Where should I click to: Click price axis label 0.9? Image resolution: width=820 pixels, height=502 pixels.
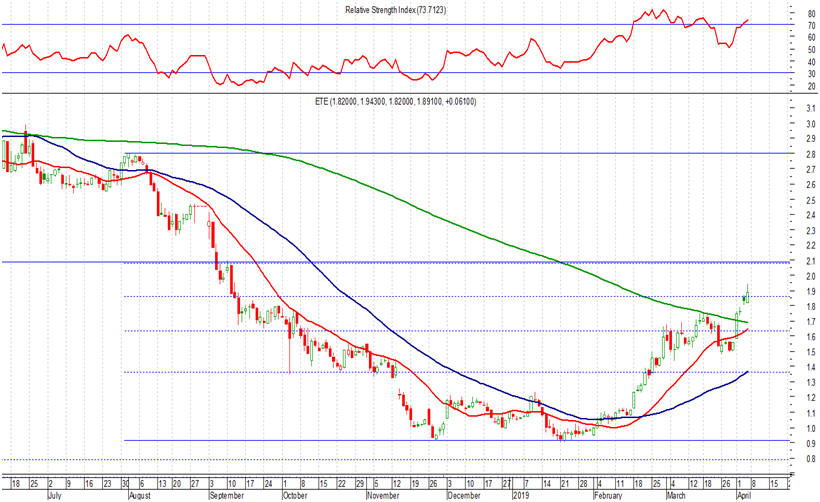(811, 443)
